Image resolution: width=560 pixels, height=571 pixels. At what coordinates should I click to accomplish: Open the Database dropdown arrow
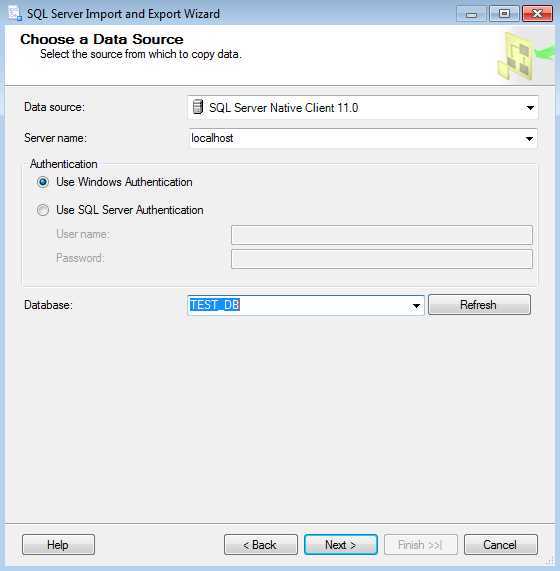point(416,306)
